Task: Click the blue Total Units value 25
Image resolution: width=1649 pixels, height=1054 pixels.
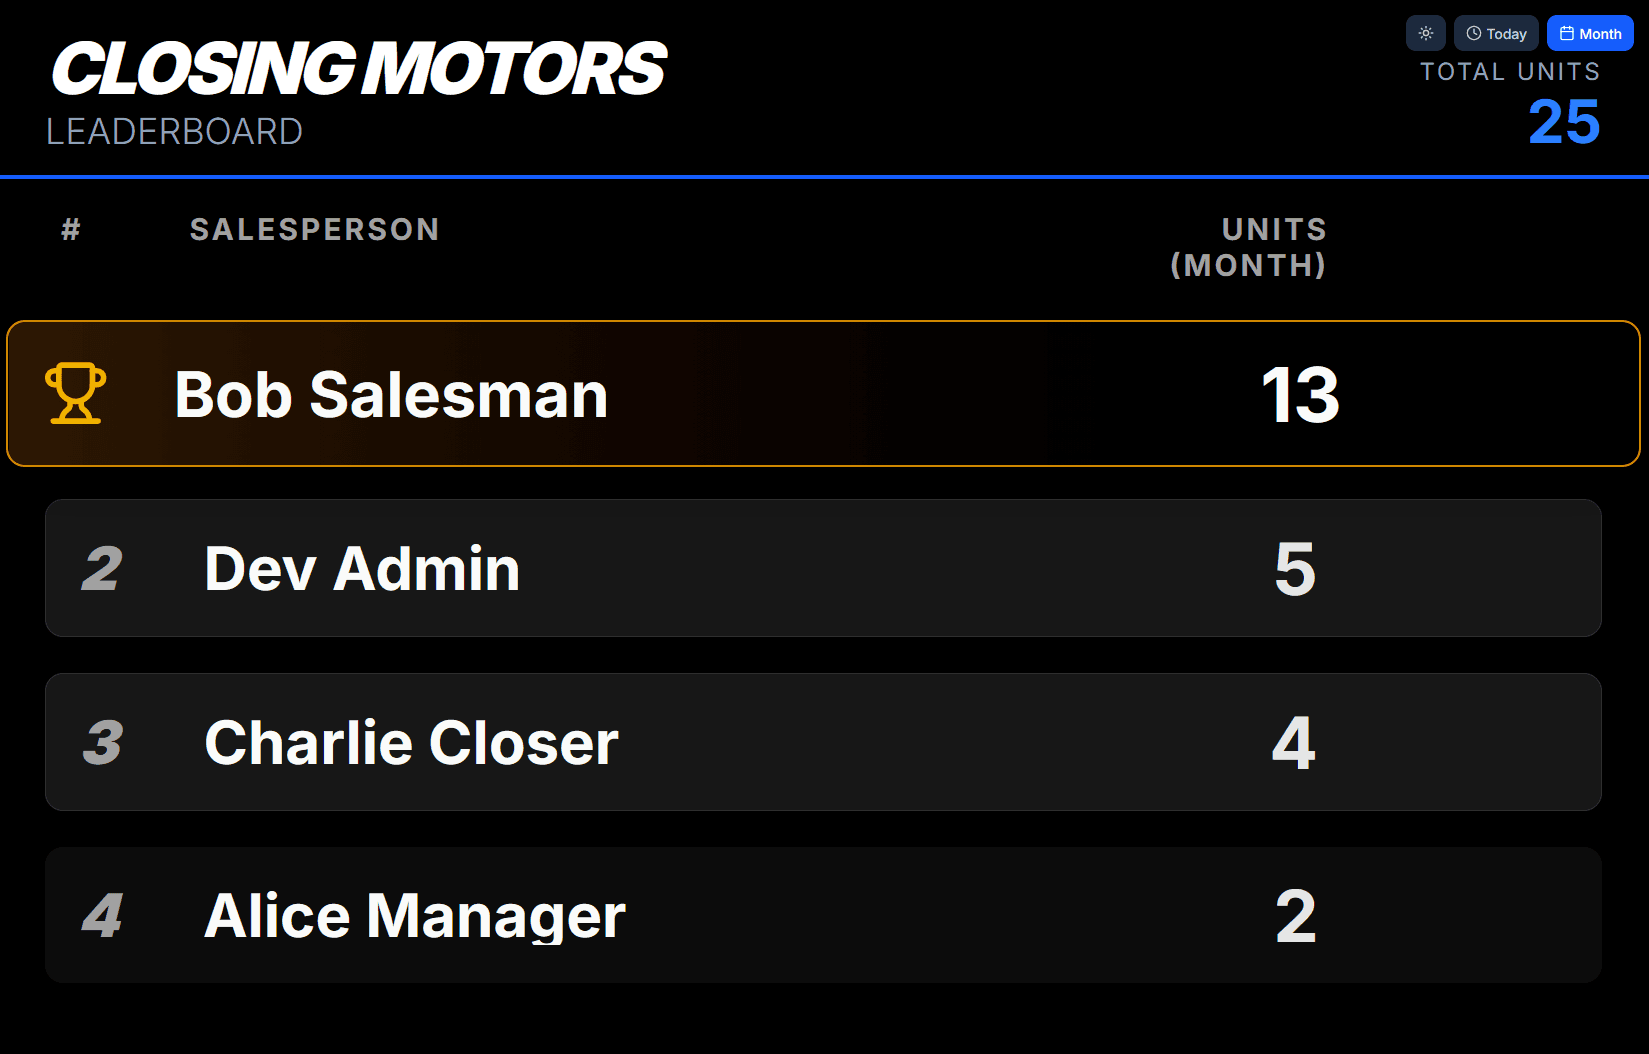Action: (1563, 121)
